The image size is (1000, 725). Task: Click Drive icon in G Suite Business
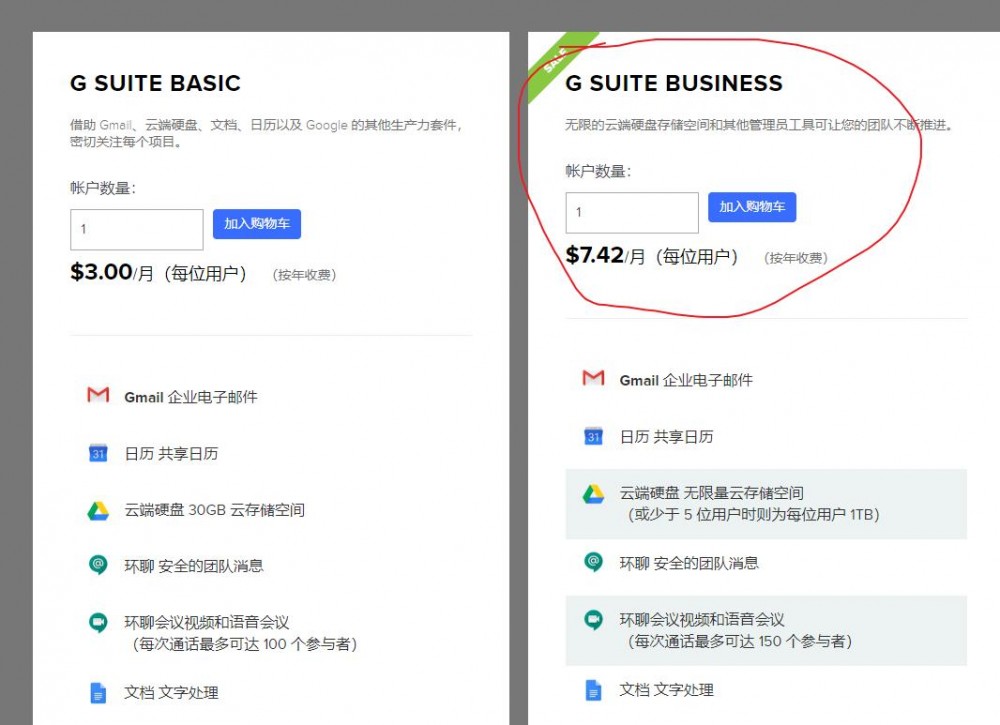click(x=593, y=494)
